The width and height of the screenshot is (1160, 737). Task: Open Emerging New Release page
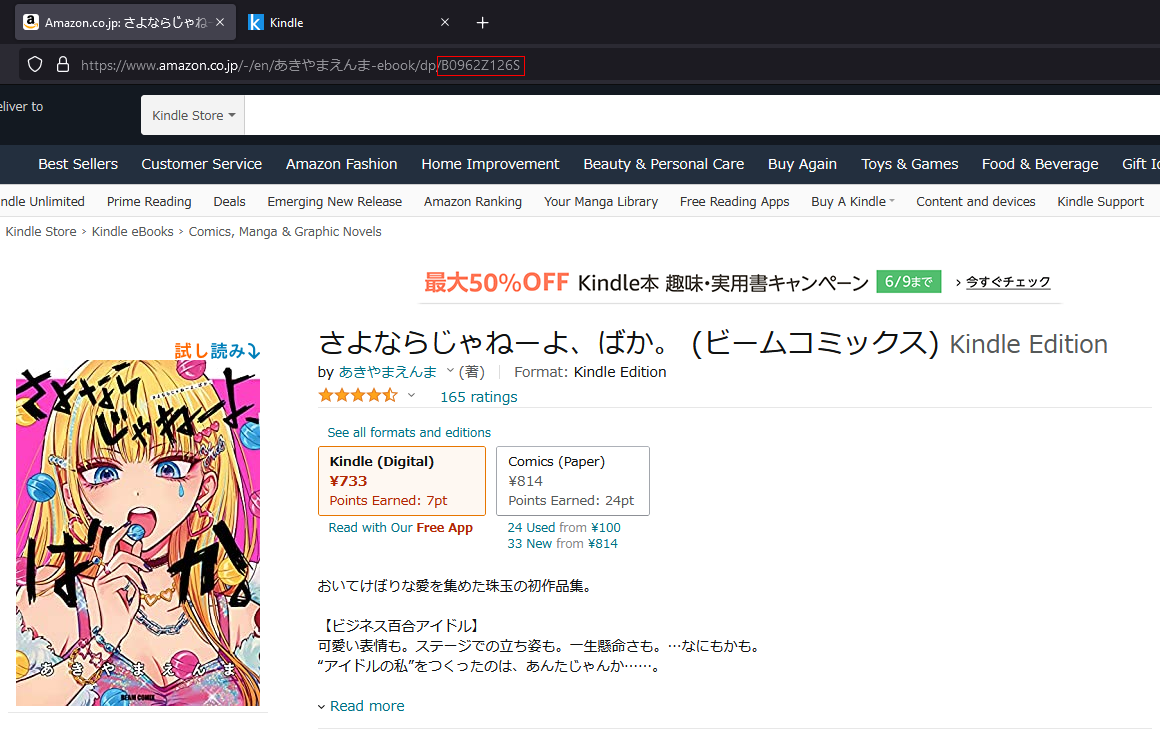tap(334, 201)
